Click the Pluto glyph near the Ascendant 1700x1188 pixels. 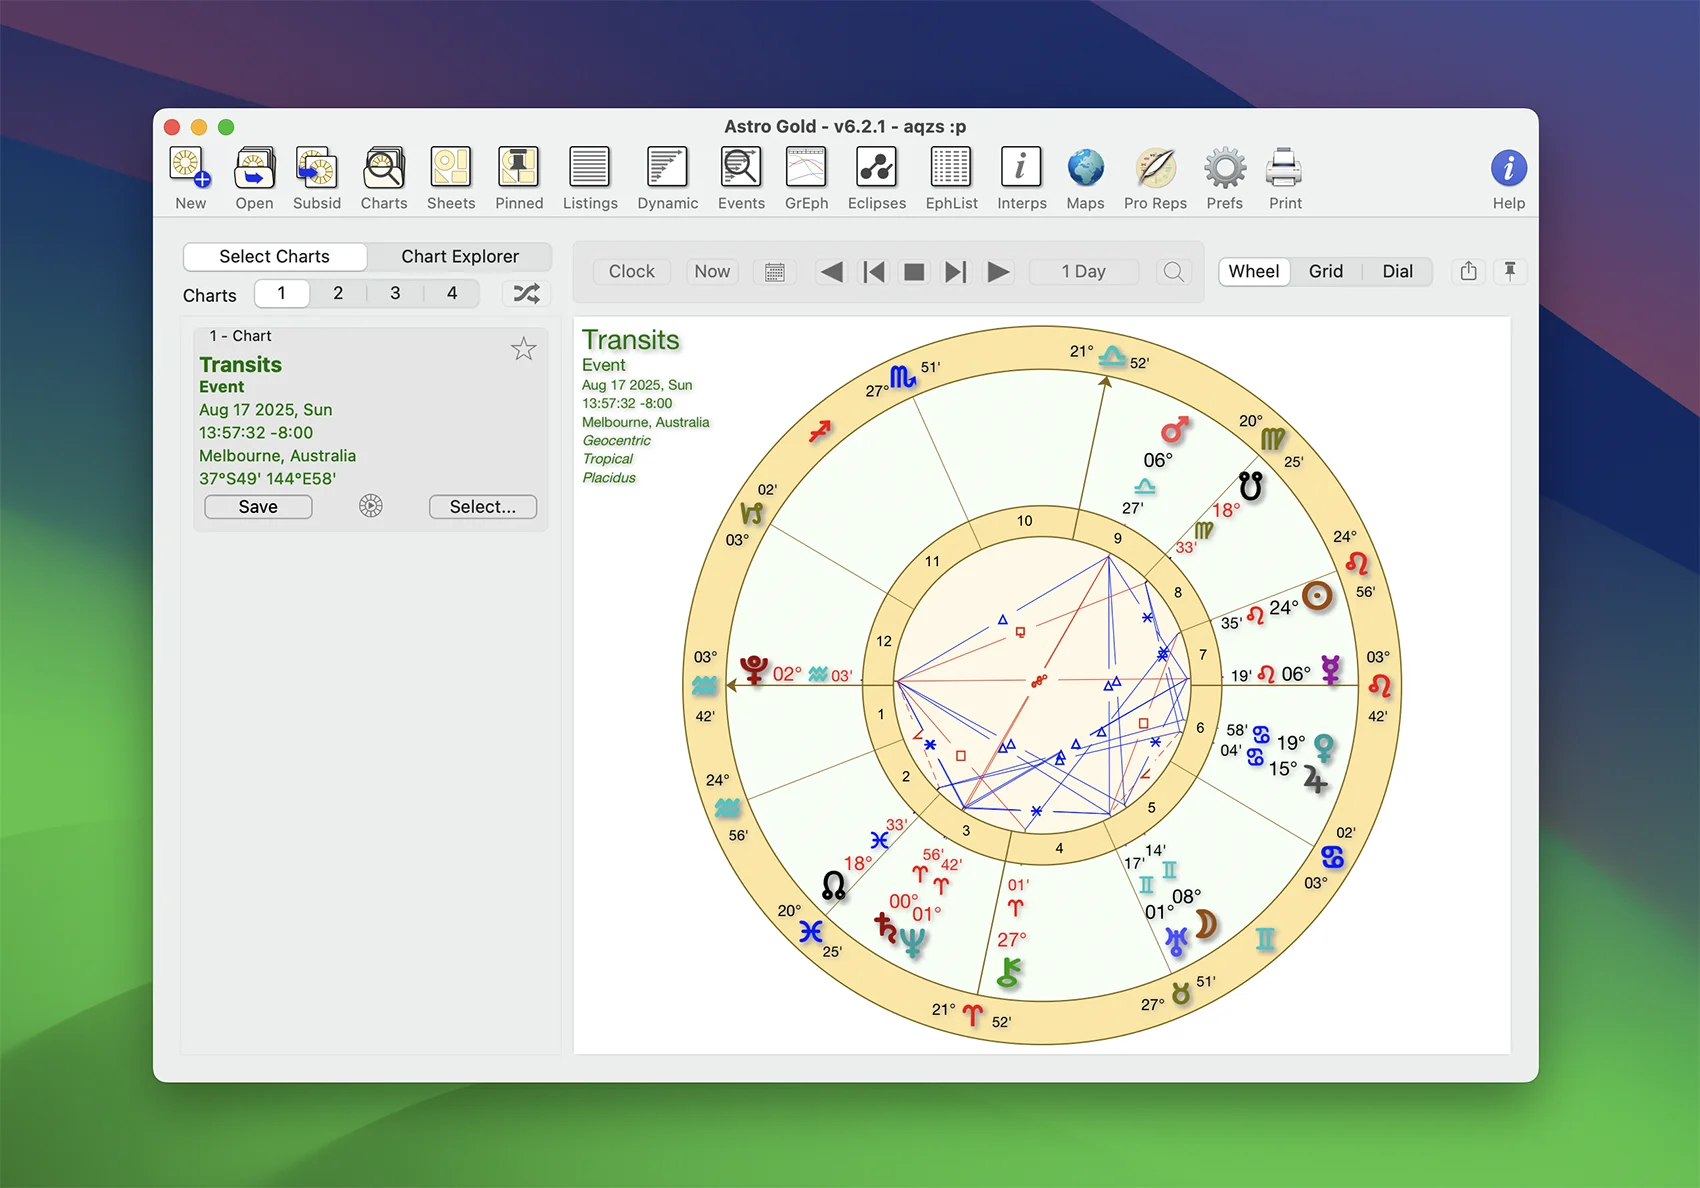click(754, 670)
